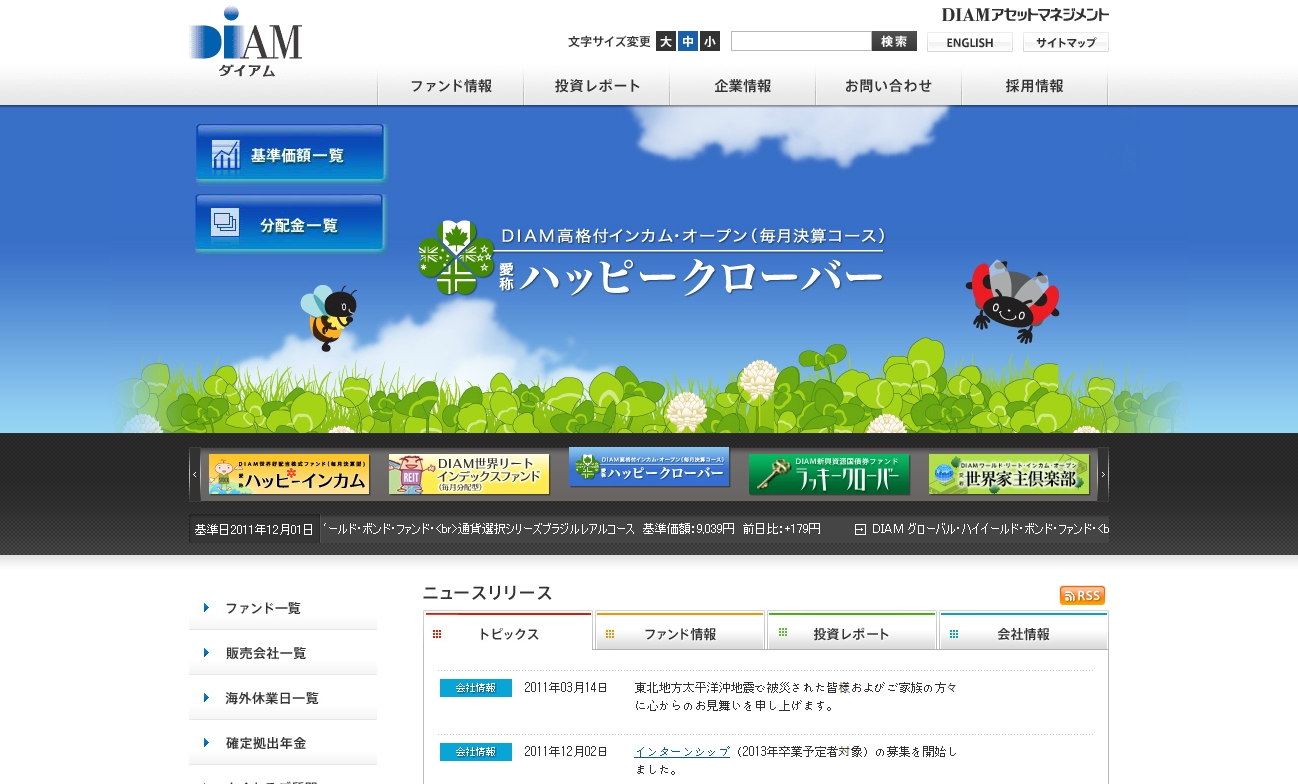This screenshot has height=784, width=1298.
Task: Click the 検索 search button
Action: pos(894,41)
